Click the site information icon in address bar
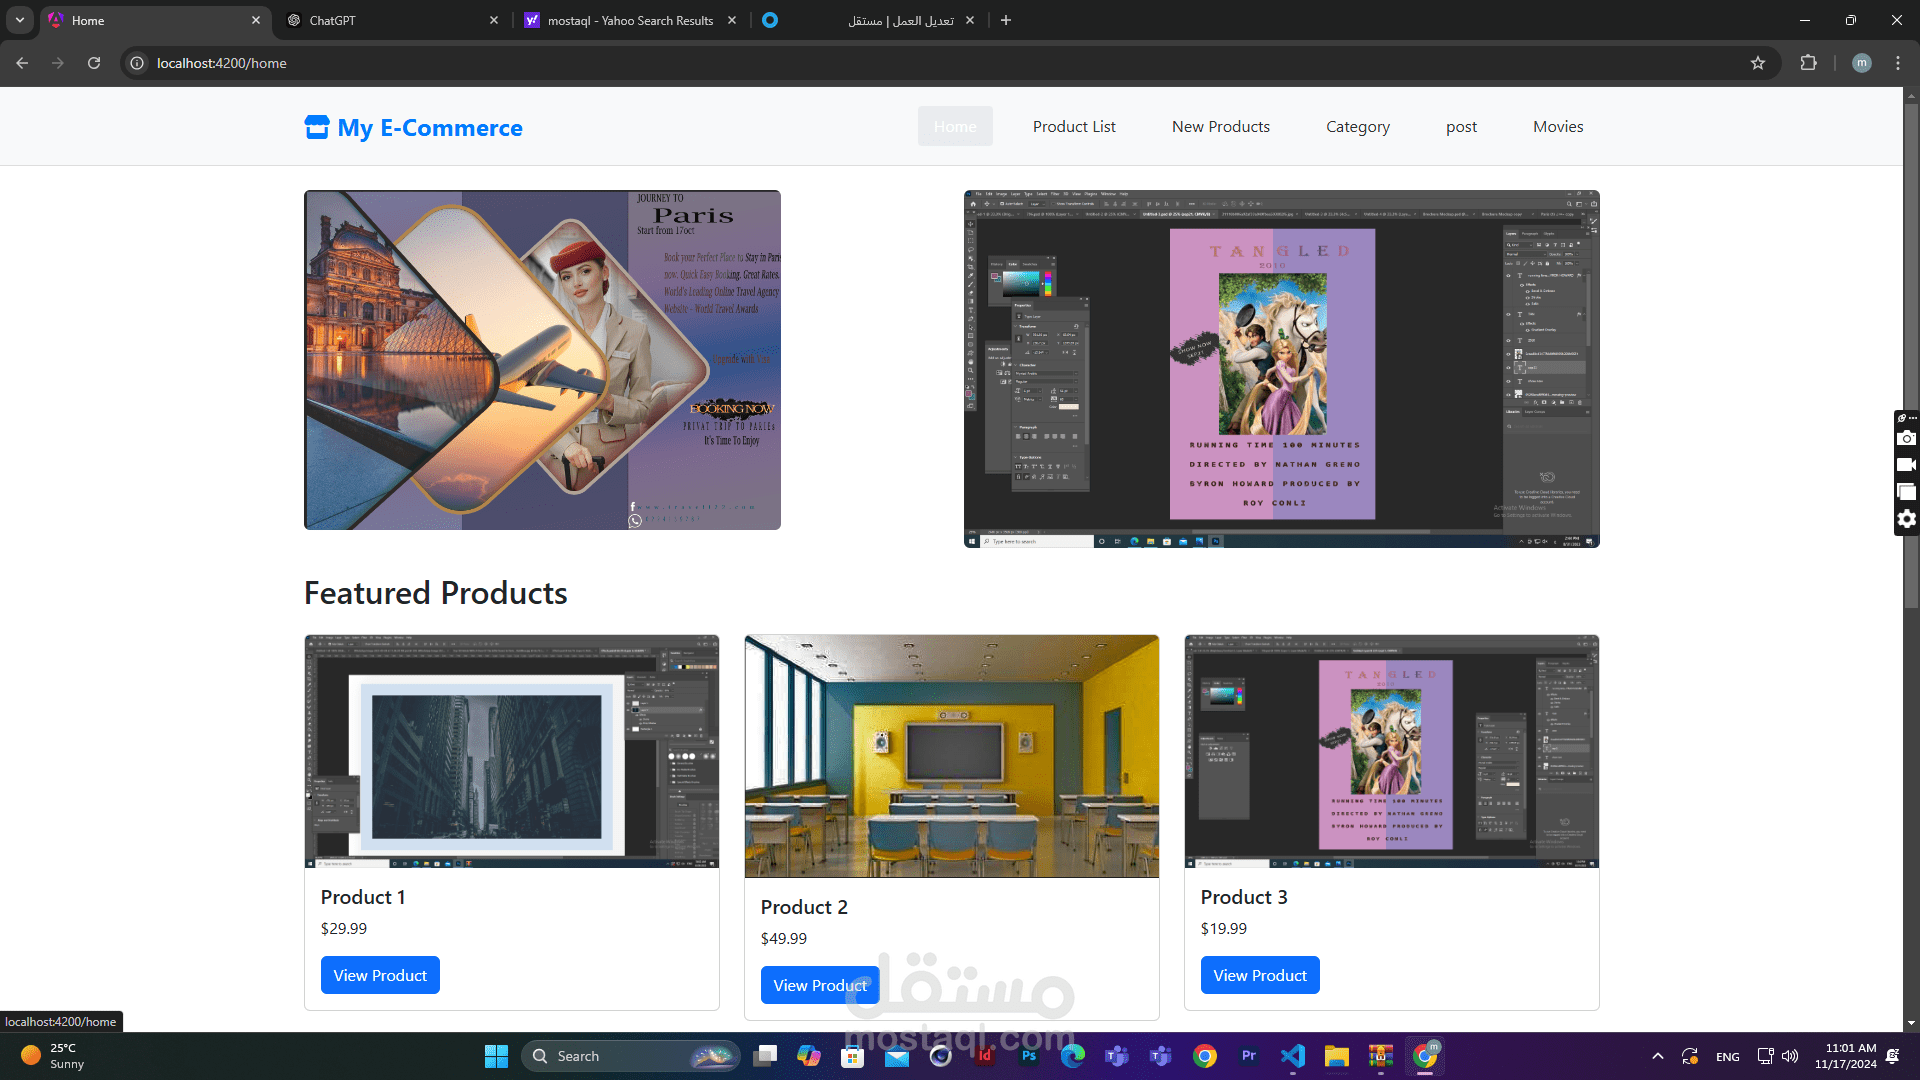 click(137, 63)
